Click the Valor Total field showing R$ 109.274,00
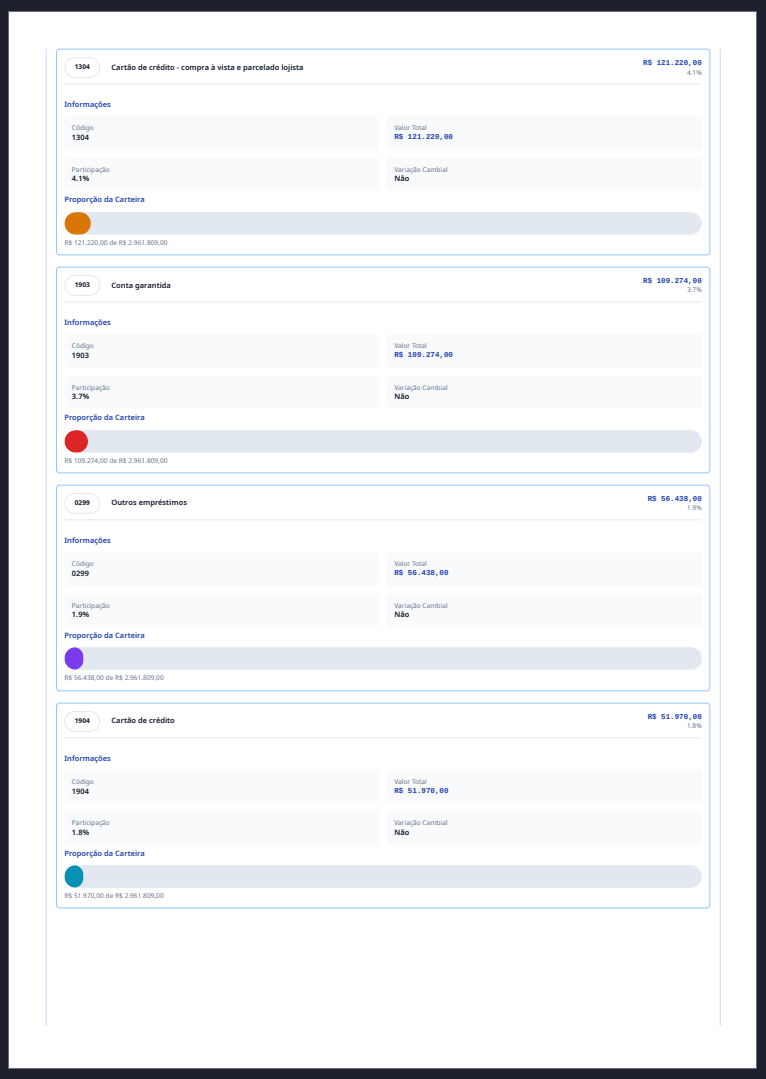 click(x=544, y=351)
